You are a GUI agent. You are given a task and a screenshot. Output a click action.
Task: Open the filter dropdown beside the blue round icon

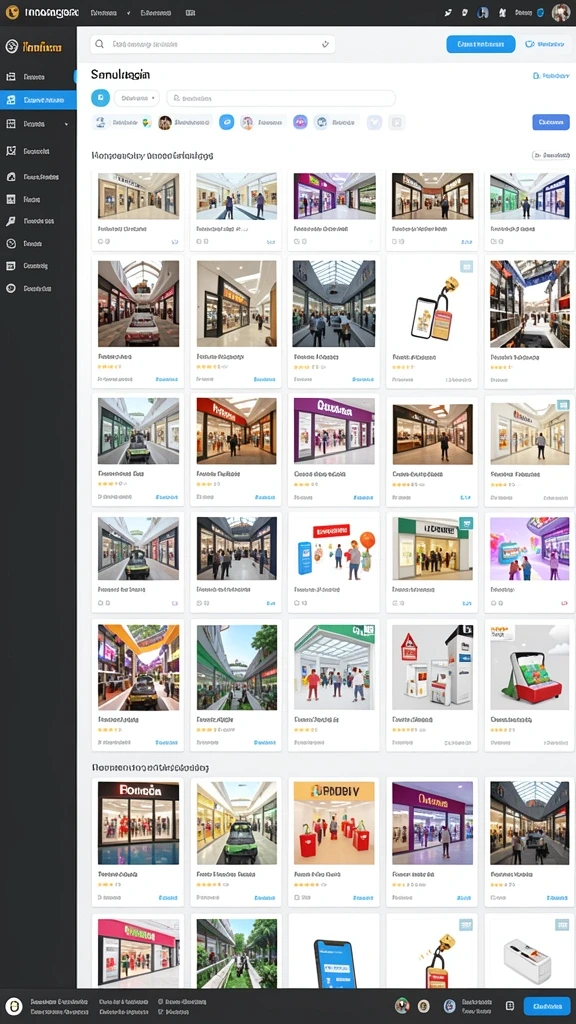tap(136, 98)
